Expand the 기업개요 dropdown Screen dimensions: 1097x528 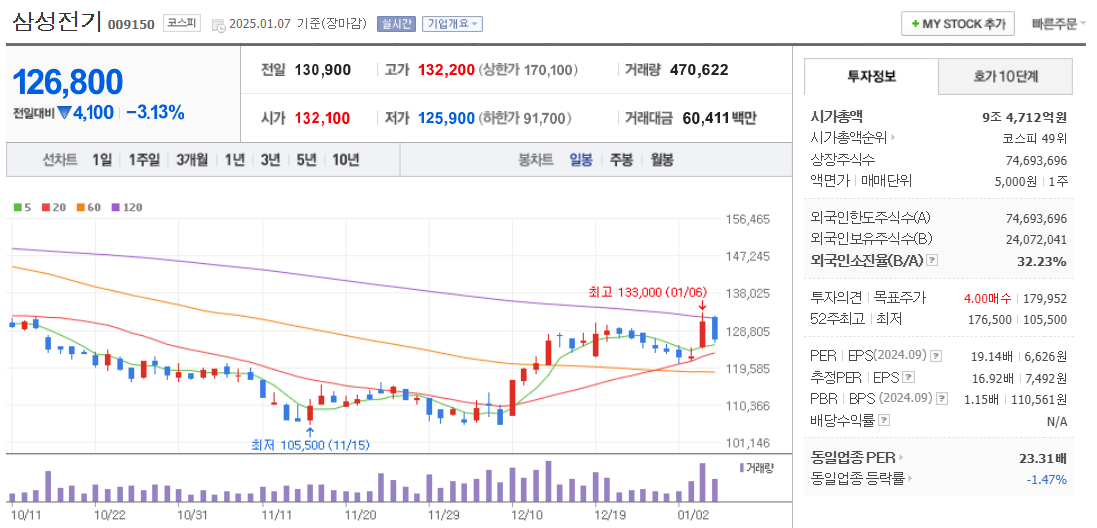click(452, 24)
